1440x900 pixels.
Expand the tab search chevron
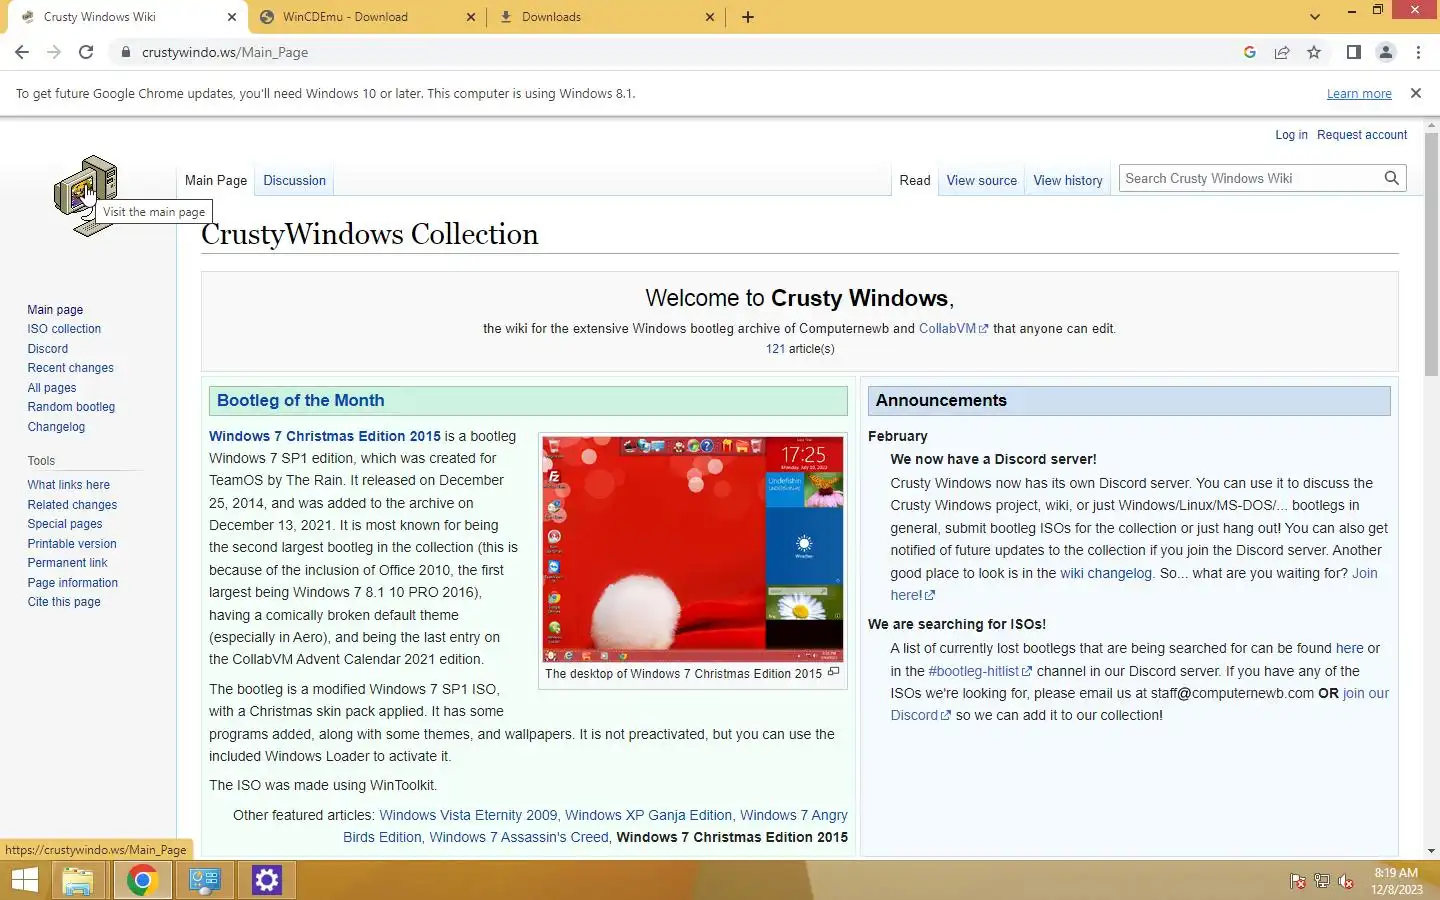(1315, 17)
